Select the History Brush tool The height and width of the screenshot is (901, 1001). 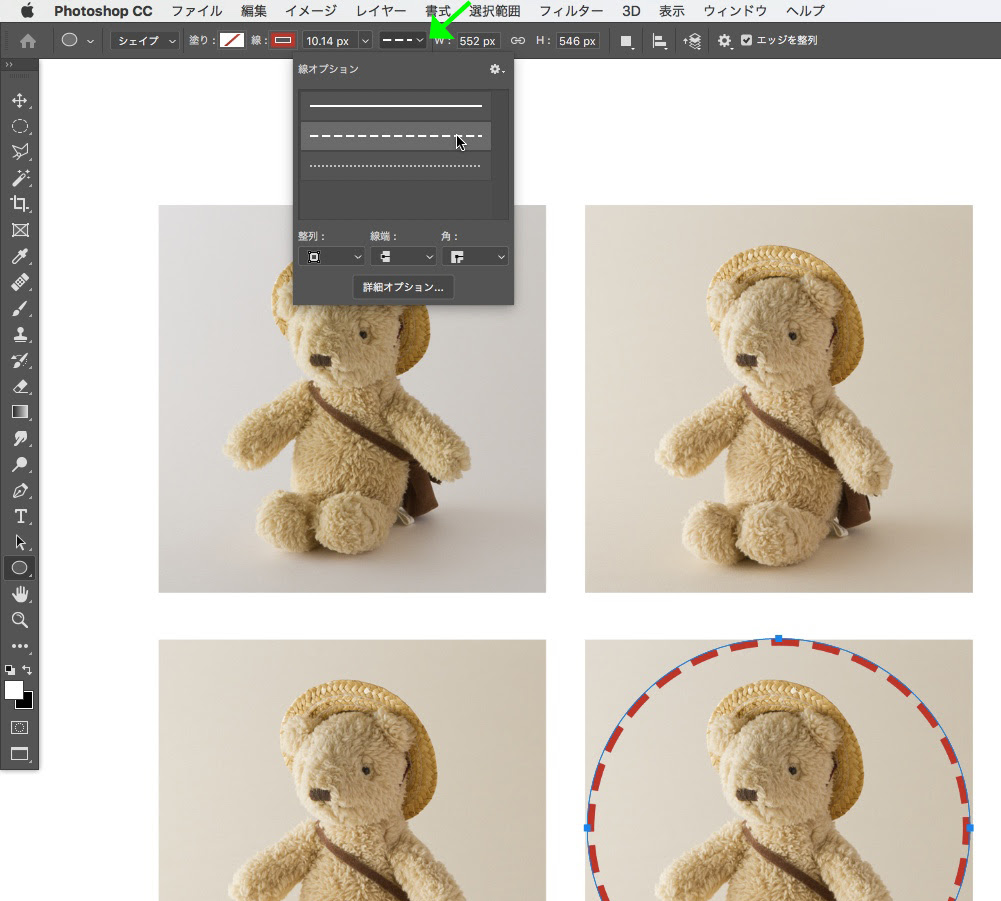[x=20, y=360]
